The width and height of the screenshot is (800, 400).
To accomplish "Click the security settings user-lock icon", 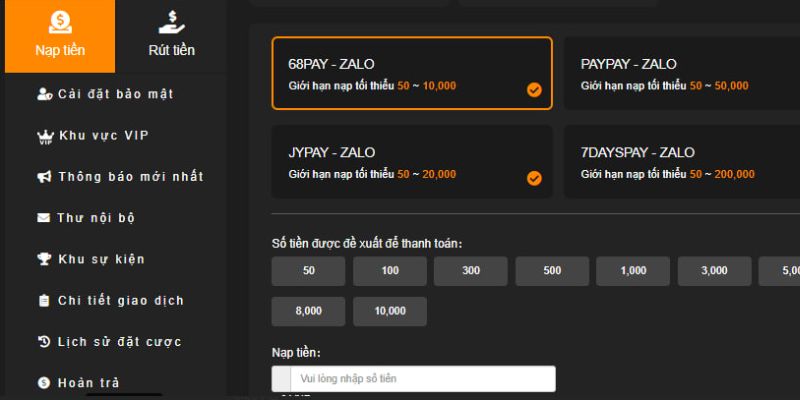I will 45,94.
